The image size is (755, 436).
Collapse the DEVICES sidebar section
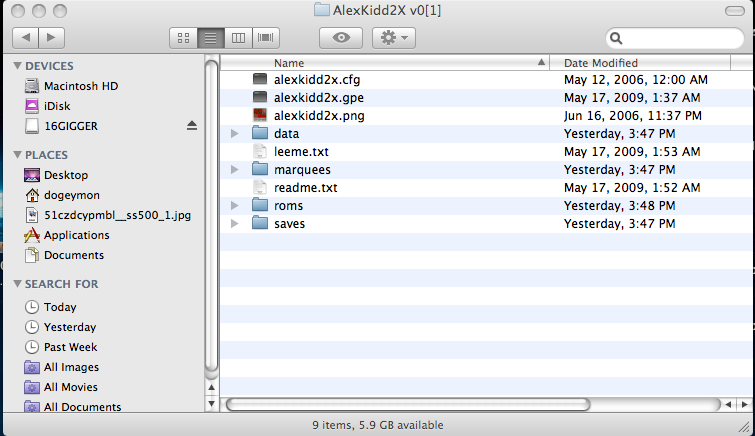click(x=17, y=66)
